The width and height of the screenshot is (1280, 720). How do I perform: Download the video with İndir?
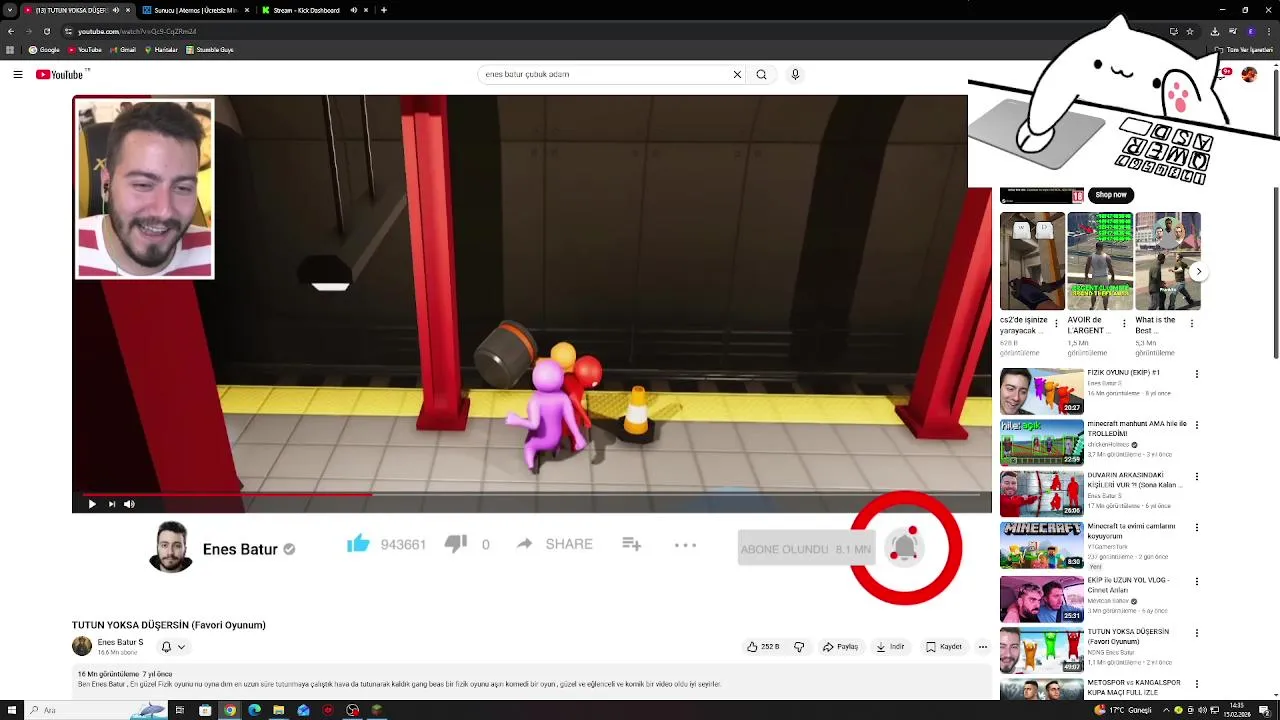pos(890,647)
